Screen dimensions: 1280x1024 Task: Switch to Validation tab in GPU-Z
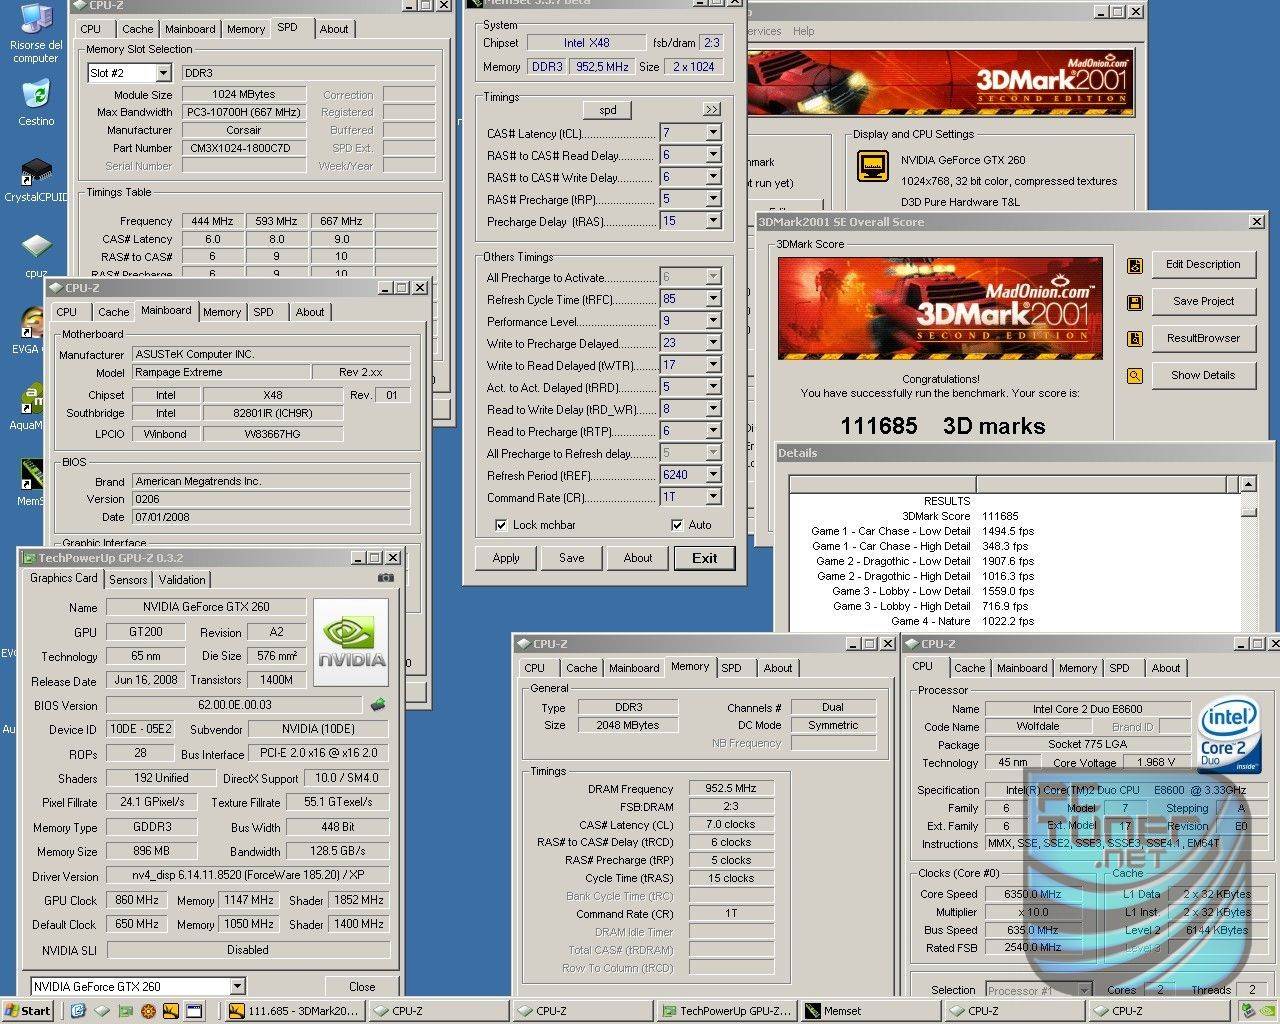181,580
